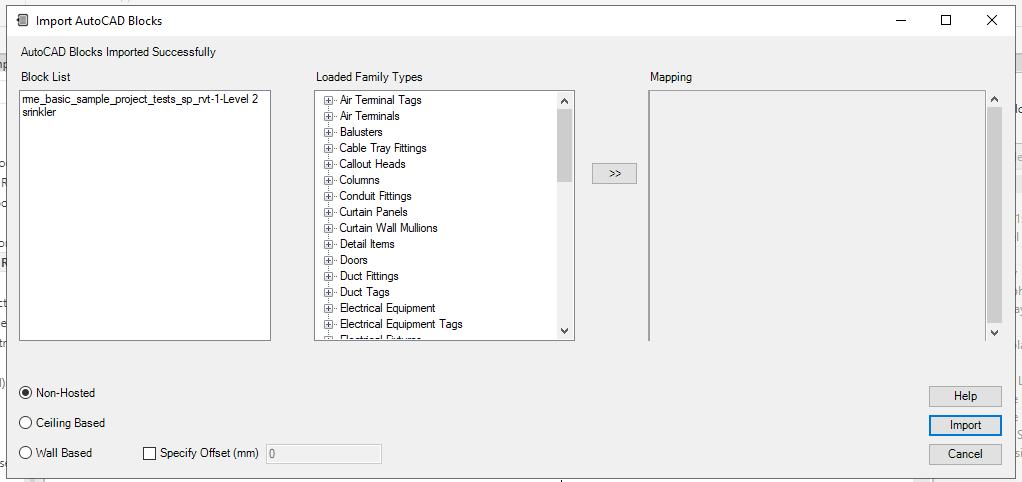Expand the Duct Fittings category

(x=328, y=276)
